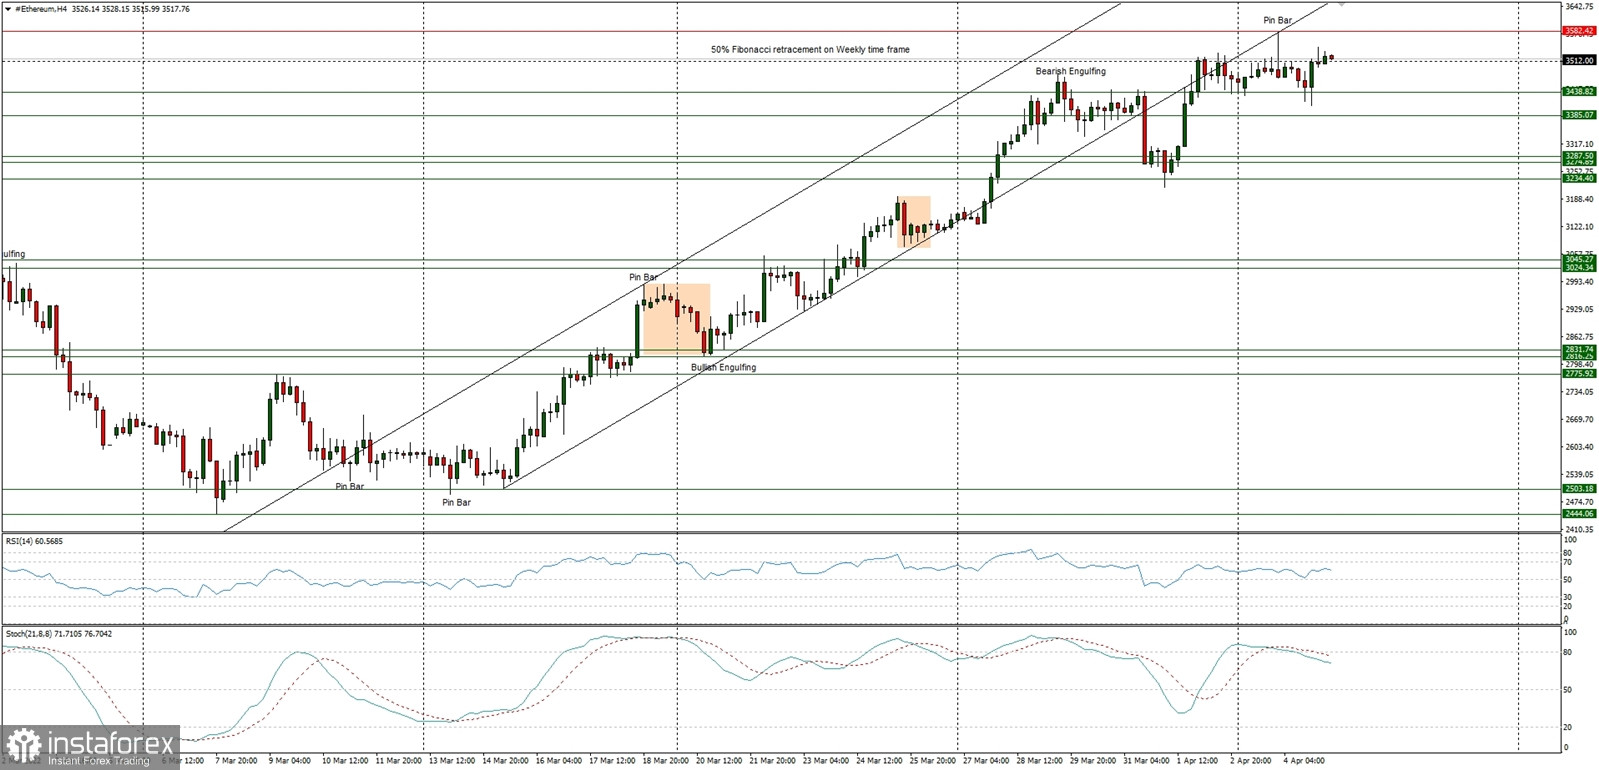
Task: Click the chart shift triangle marker at top
Action: point(1341,4)
